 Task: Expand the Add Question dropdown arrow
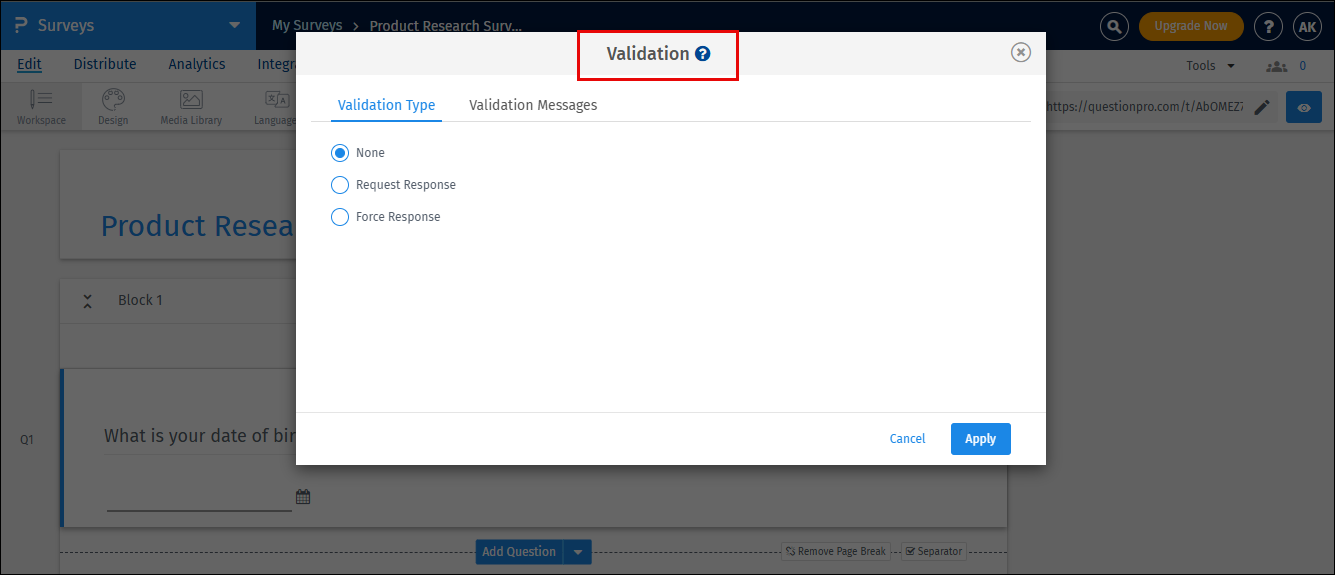[x=578, y=552]
